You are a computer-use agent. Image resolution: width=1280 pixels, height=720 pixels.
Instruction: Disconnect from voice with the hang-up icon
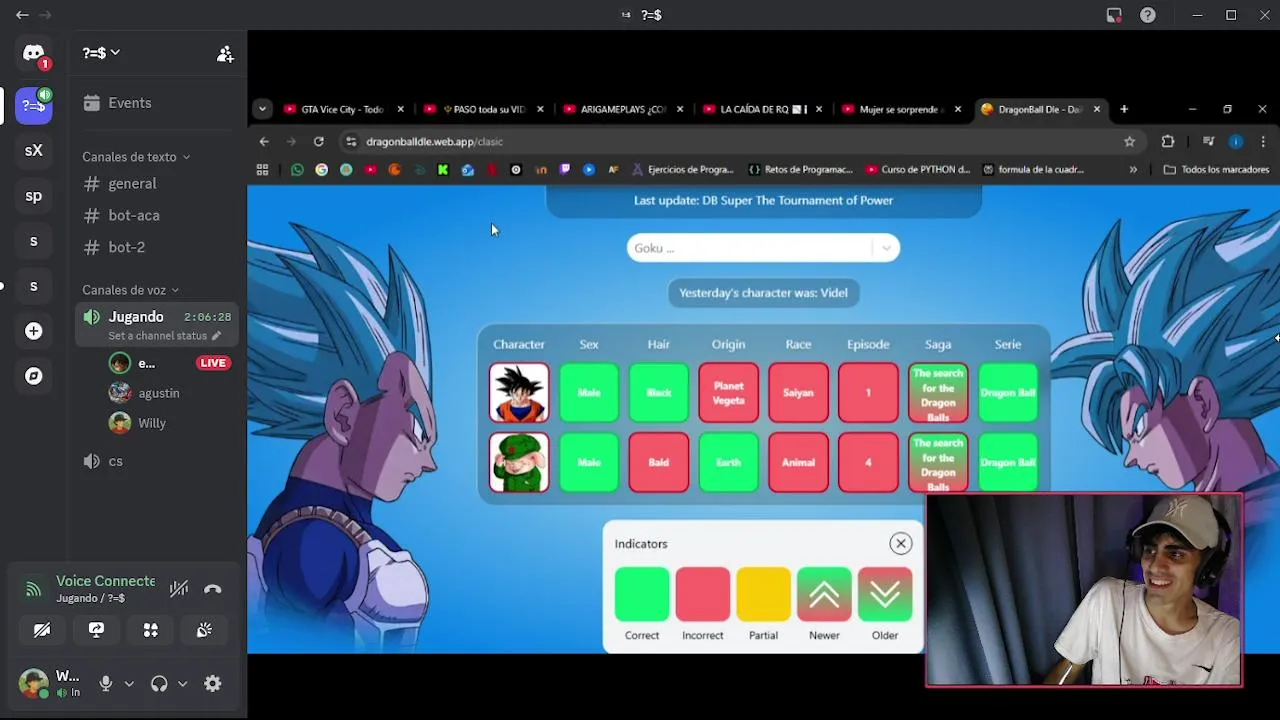click(x=213, y=589)
